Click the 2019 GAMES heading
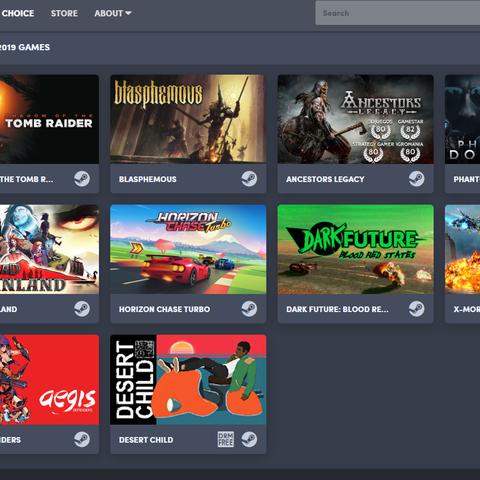This screenshot has width=480, height=480. [25, 47]
